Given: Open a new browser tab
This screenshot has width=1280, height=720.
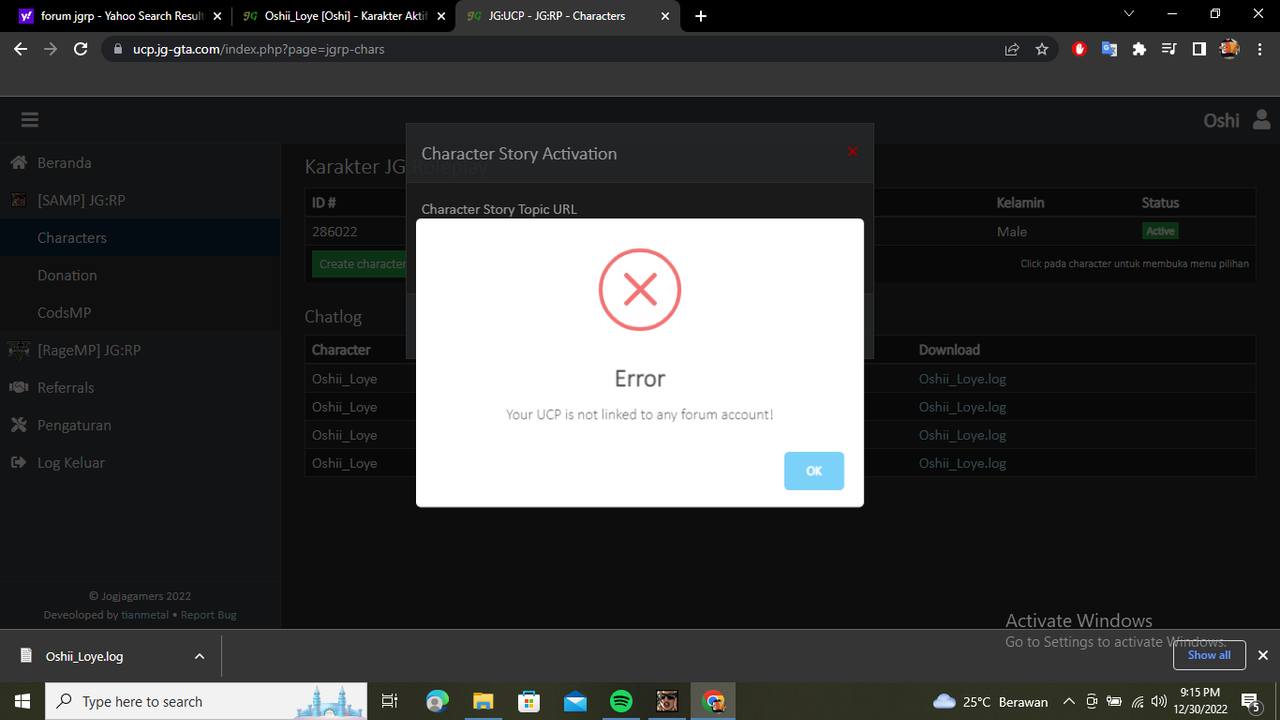Looking at the screenshot, I should 701,16.
